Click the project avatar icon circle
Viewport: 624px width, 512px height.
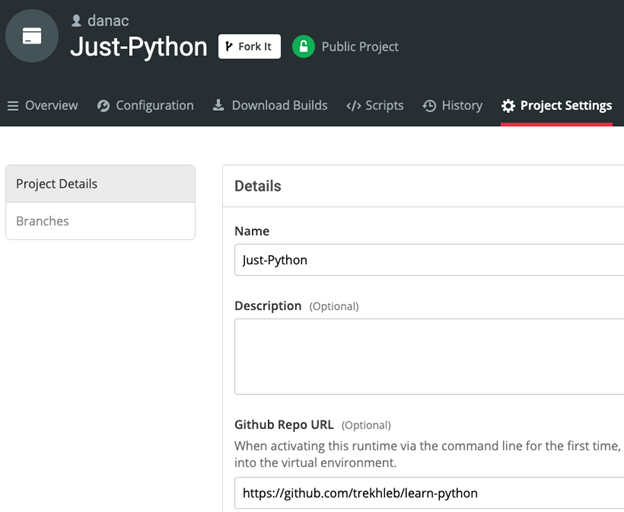click(32, 36)
